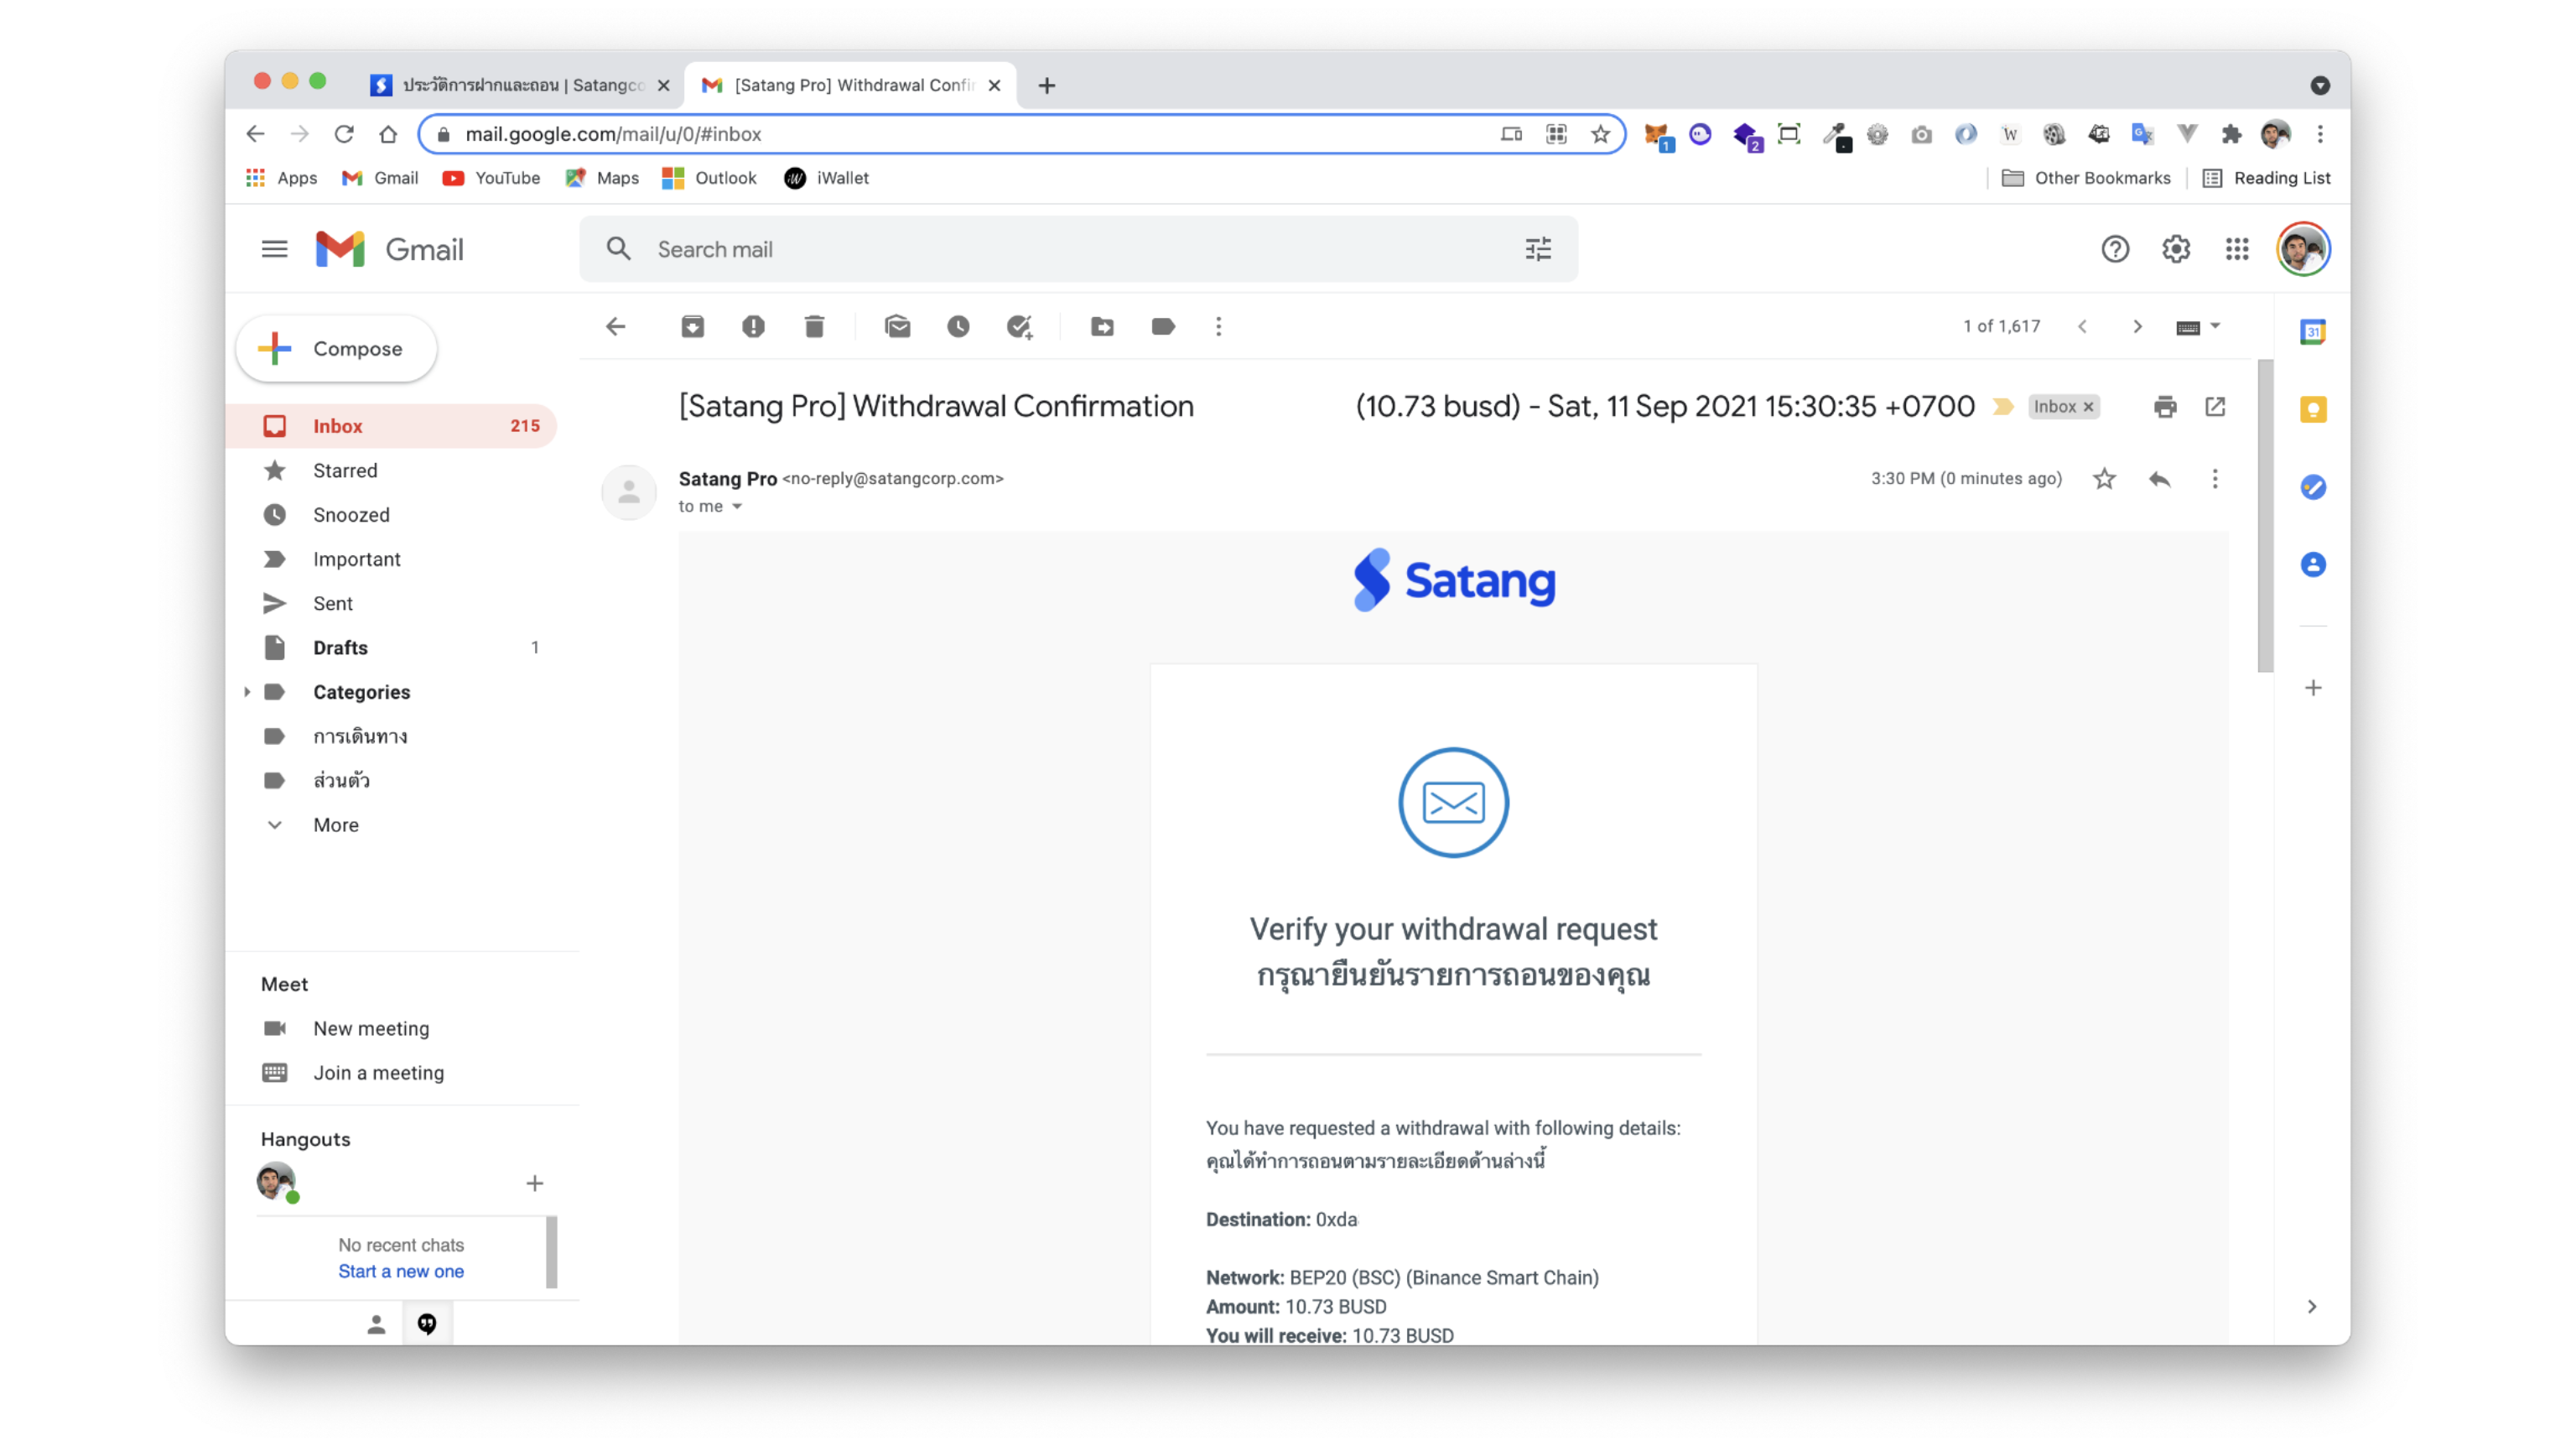2576x1446 pixels.
Task: Open the message's three-dot more menu
Action: coord(2215,479)
